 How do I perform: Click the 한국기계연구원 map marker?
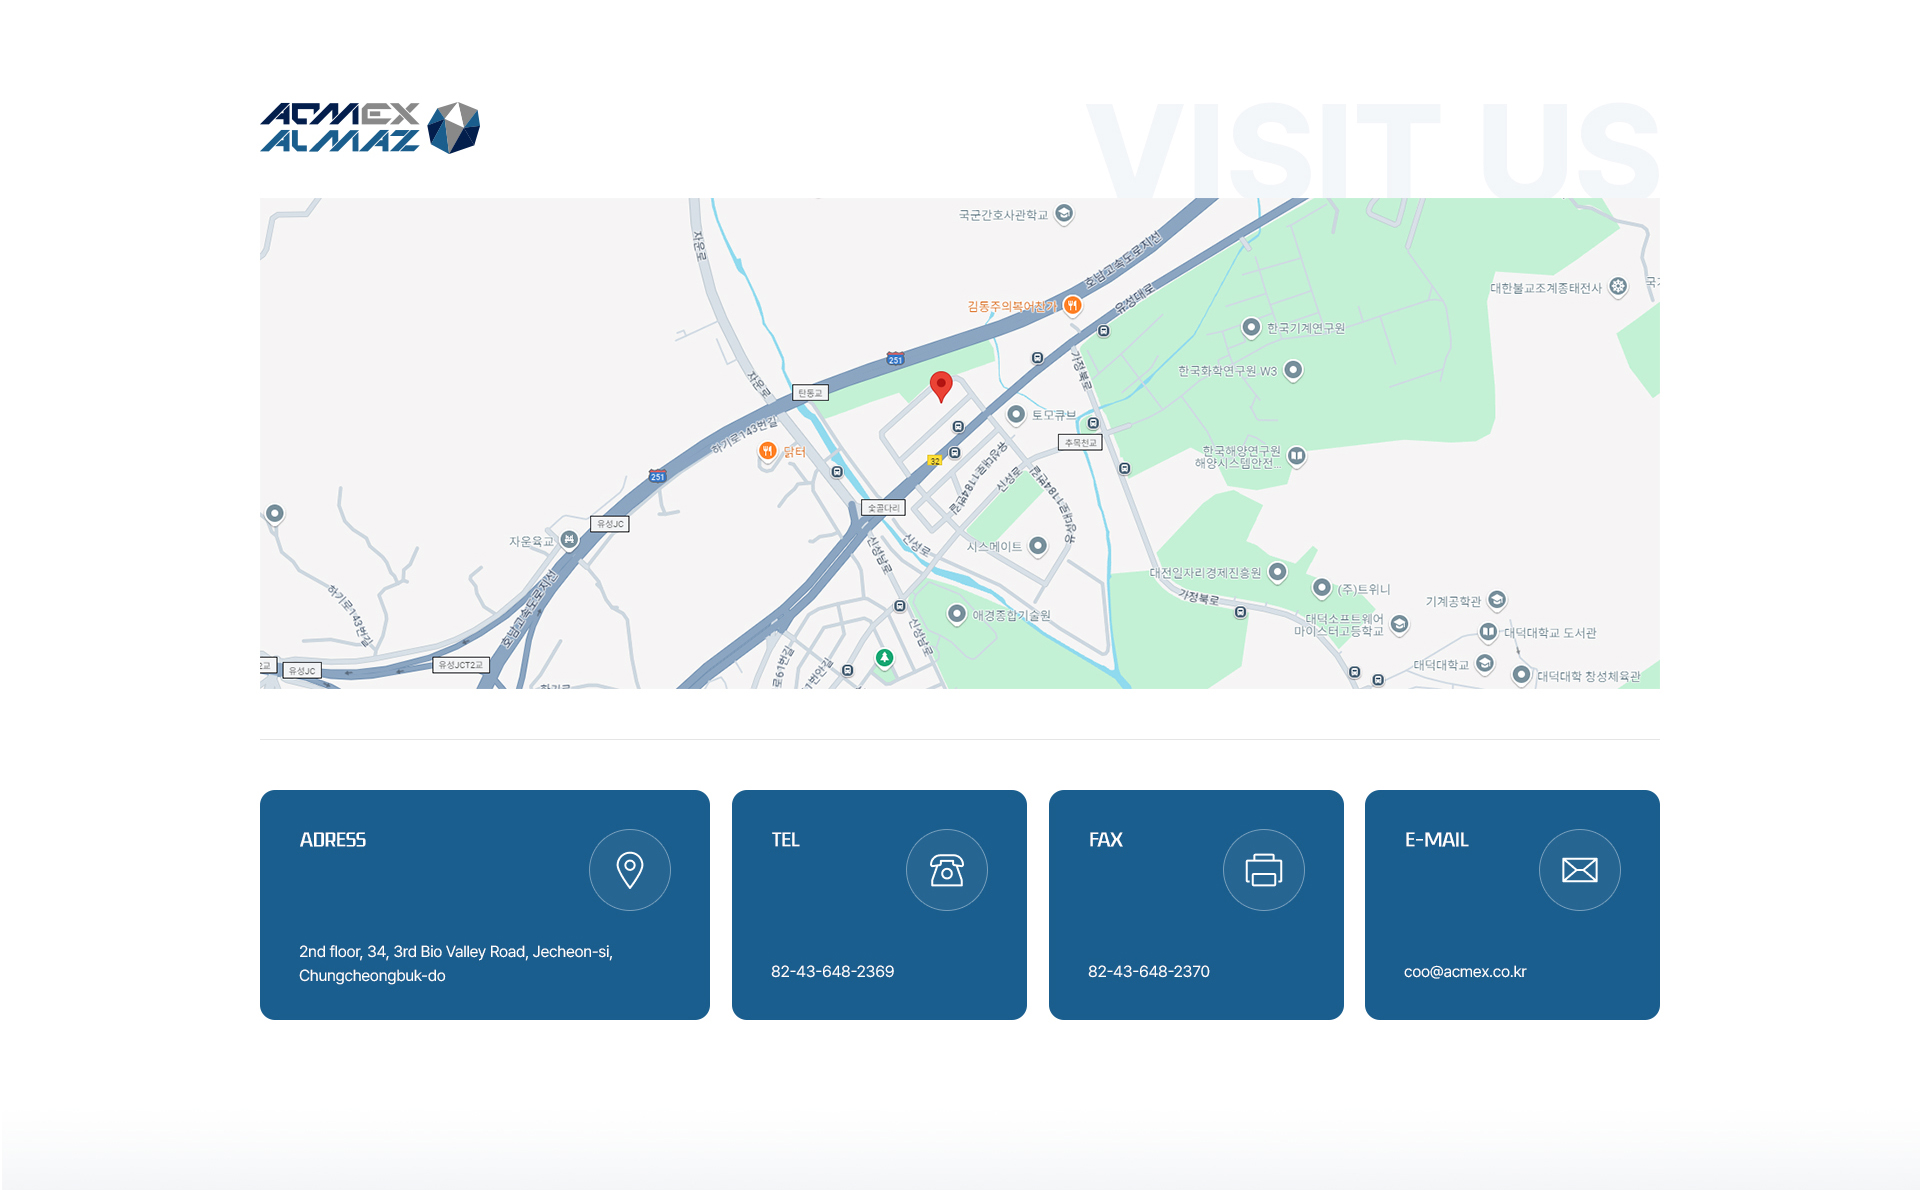(1250, 327)
